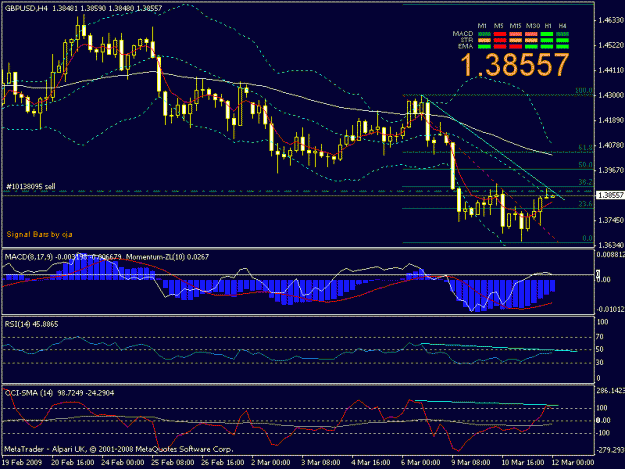Screen dimensions: 625x469
Task: Click the MACD -0.01012 axis value
Action: [610, 309]
